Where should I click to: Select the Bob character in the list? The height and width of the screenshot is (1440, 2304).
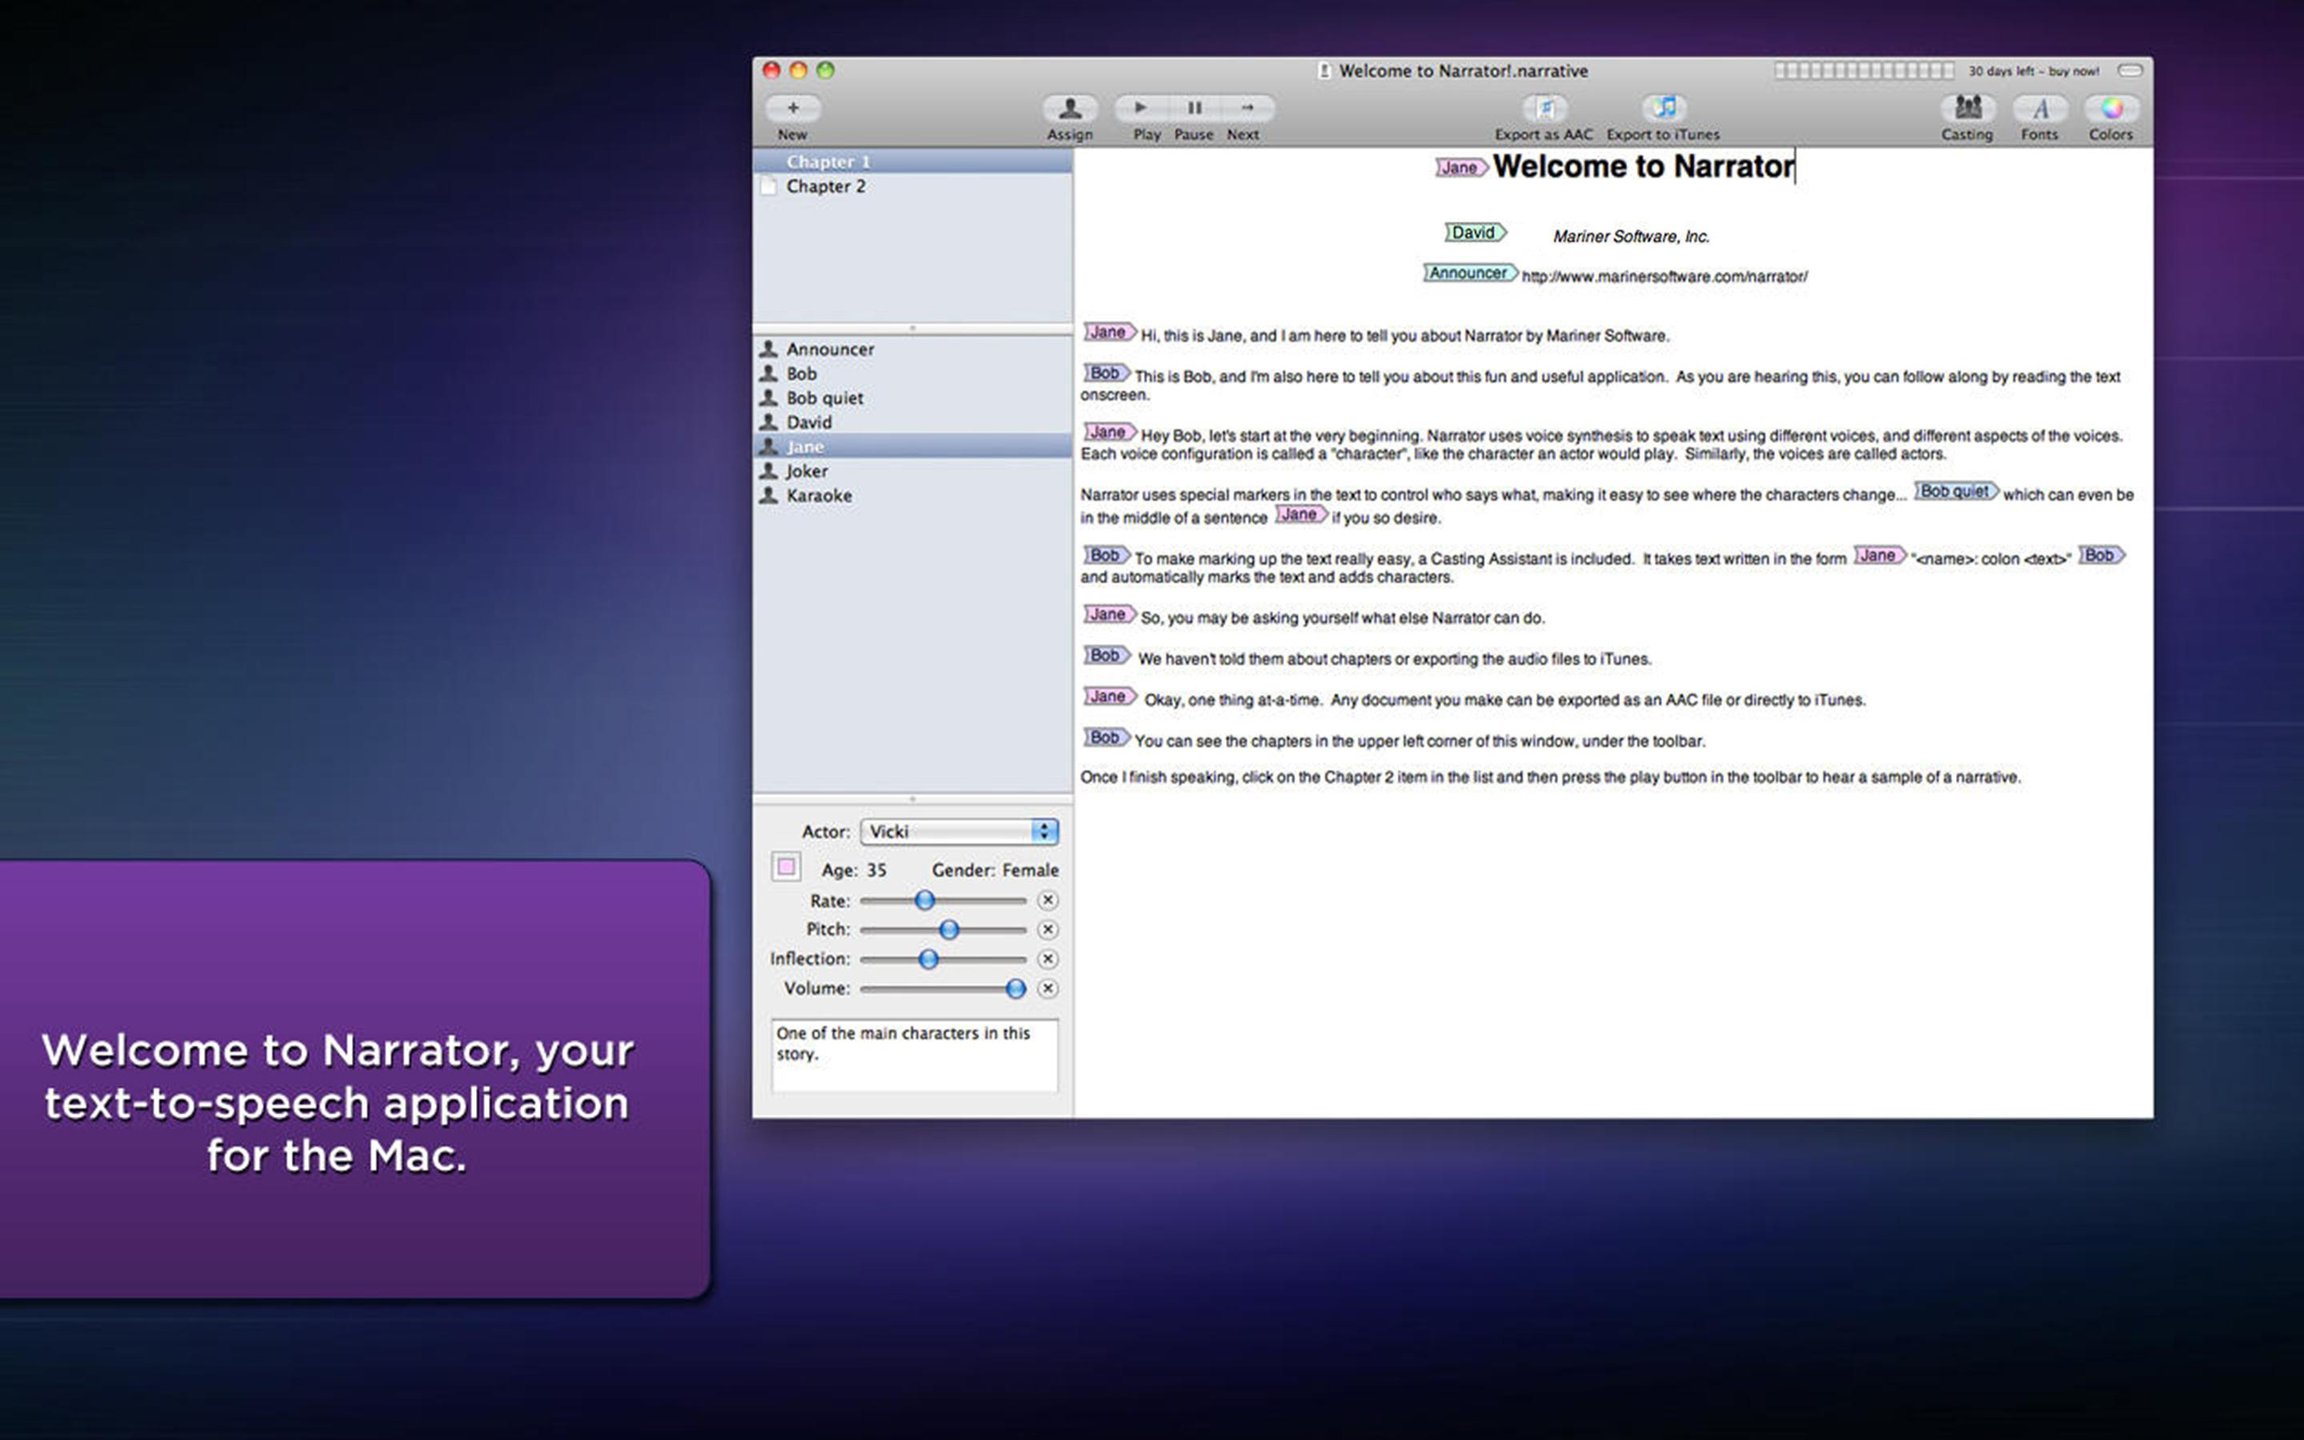[x=912, y=374]
